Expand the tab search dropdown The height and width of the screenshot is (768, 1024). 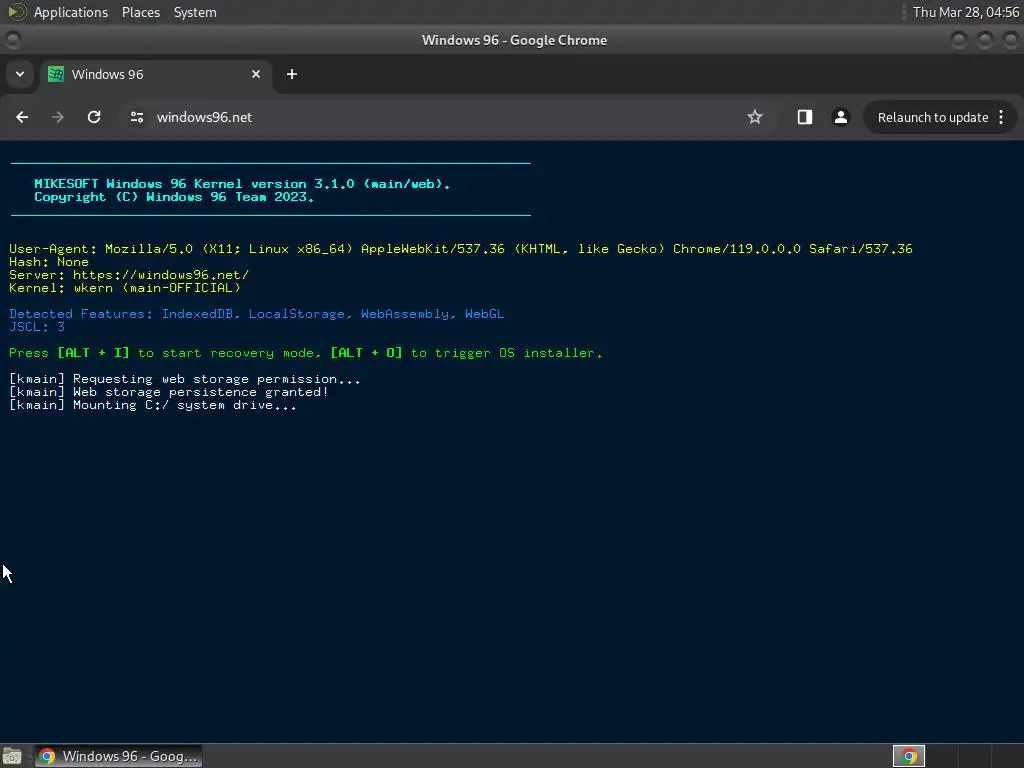pos(20,74)
